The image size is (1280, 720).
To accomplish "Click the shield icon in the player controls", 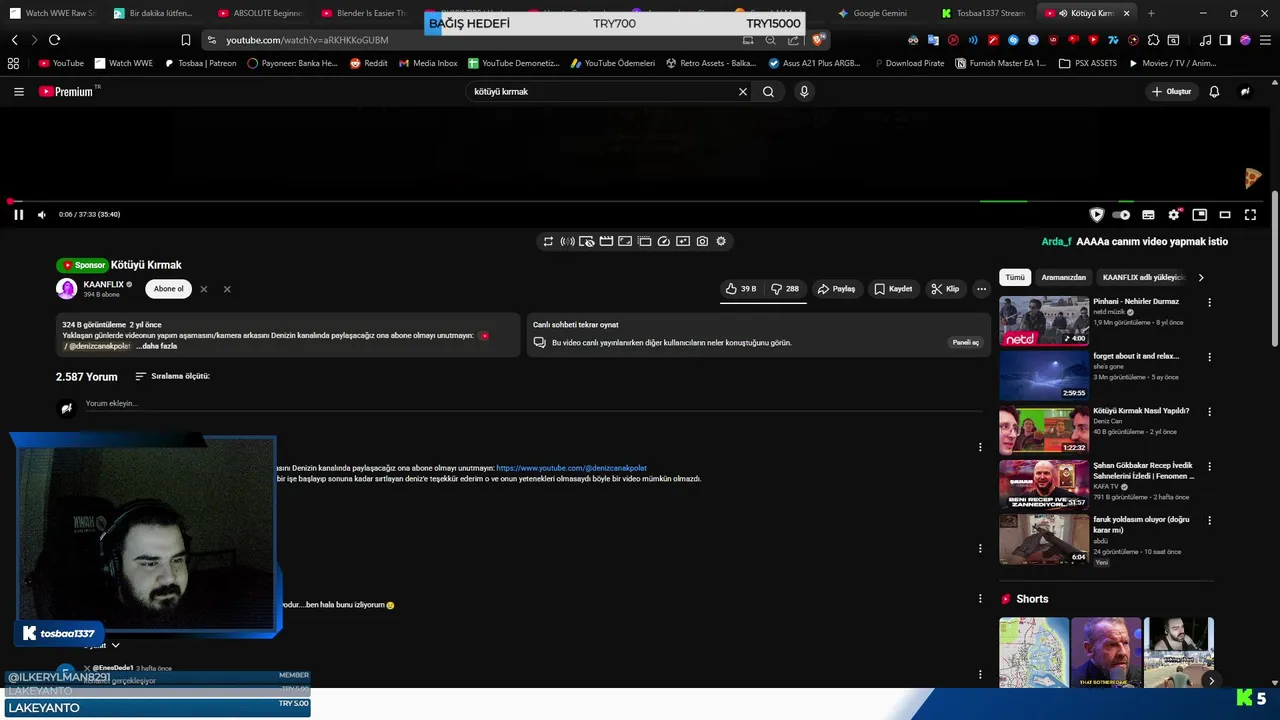I will [1097, 215].
